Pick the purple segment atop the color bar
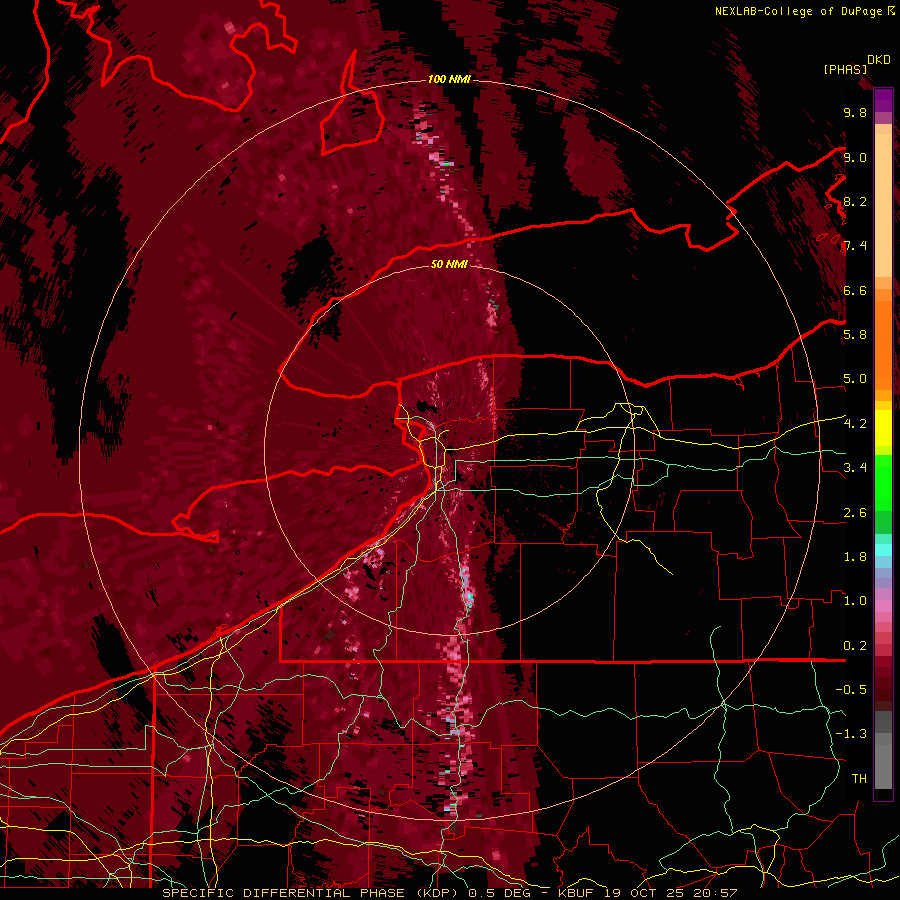900x900 pixels. coord(883,100)
